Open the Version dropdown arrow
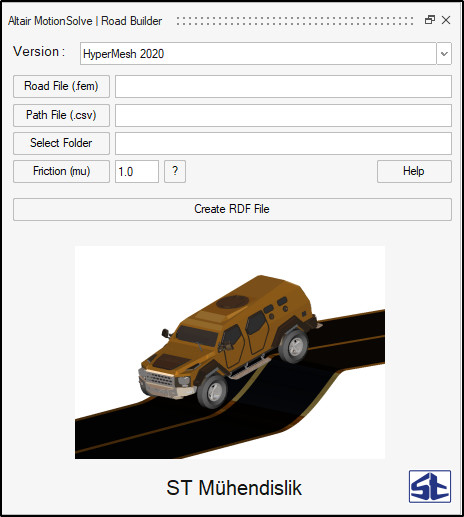The image size is (464, 517). click(x=444, y=53)
